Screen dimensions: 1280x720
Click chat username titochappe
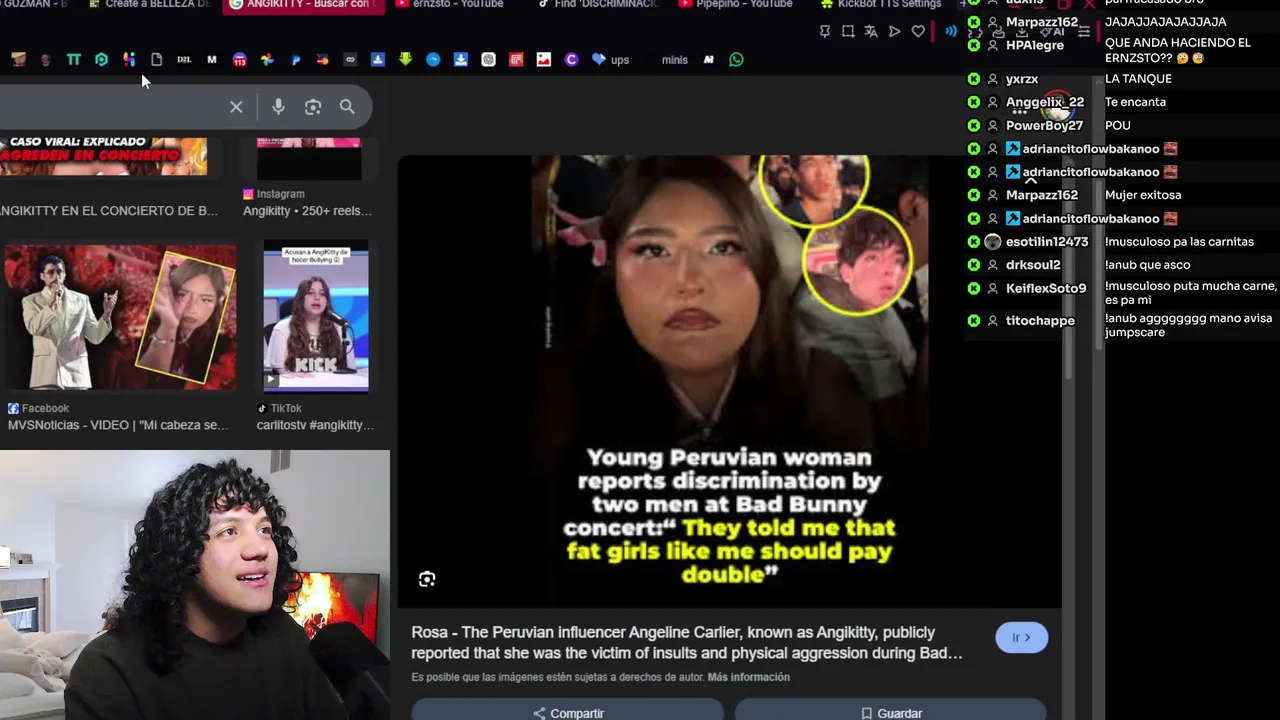[1040, 320]
